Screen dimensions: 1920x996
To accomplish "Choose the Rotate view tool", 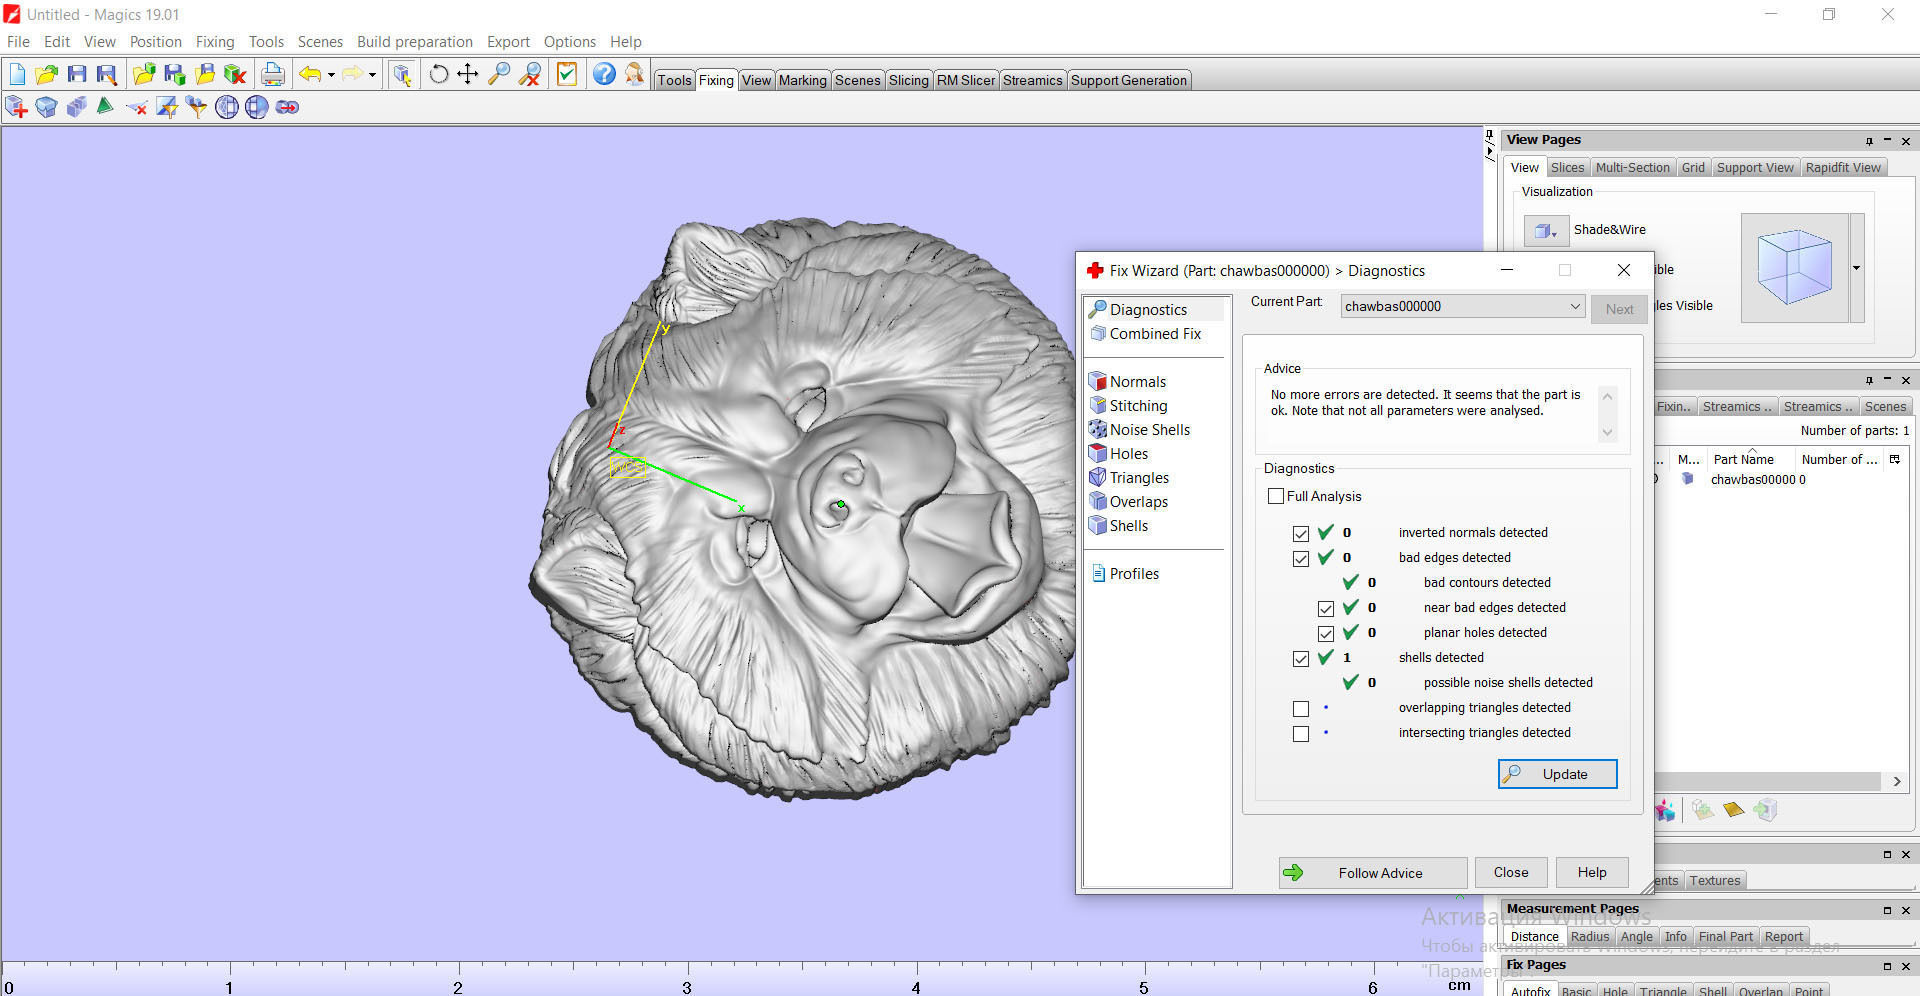I will pyautogui.click(x=438, y=74).
